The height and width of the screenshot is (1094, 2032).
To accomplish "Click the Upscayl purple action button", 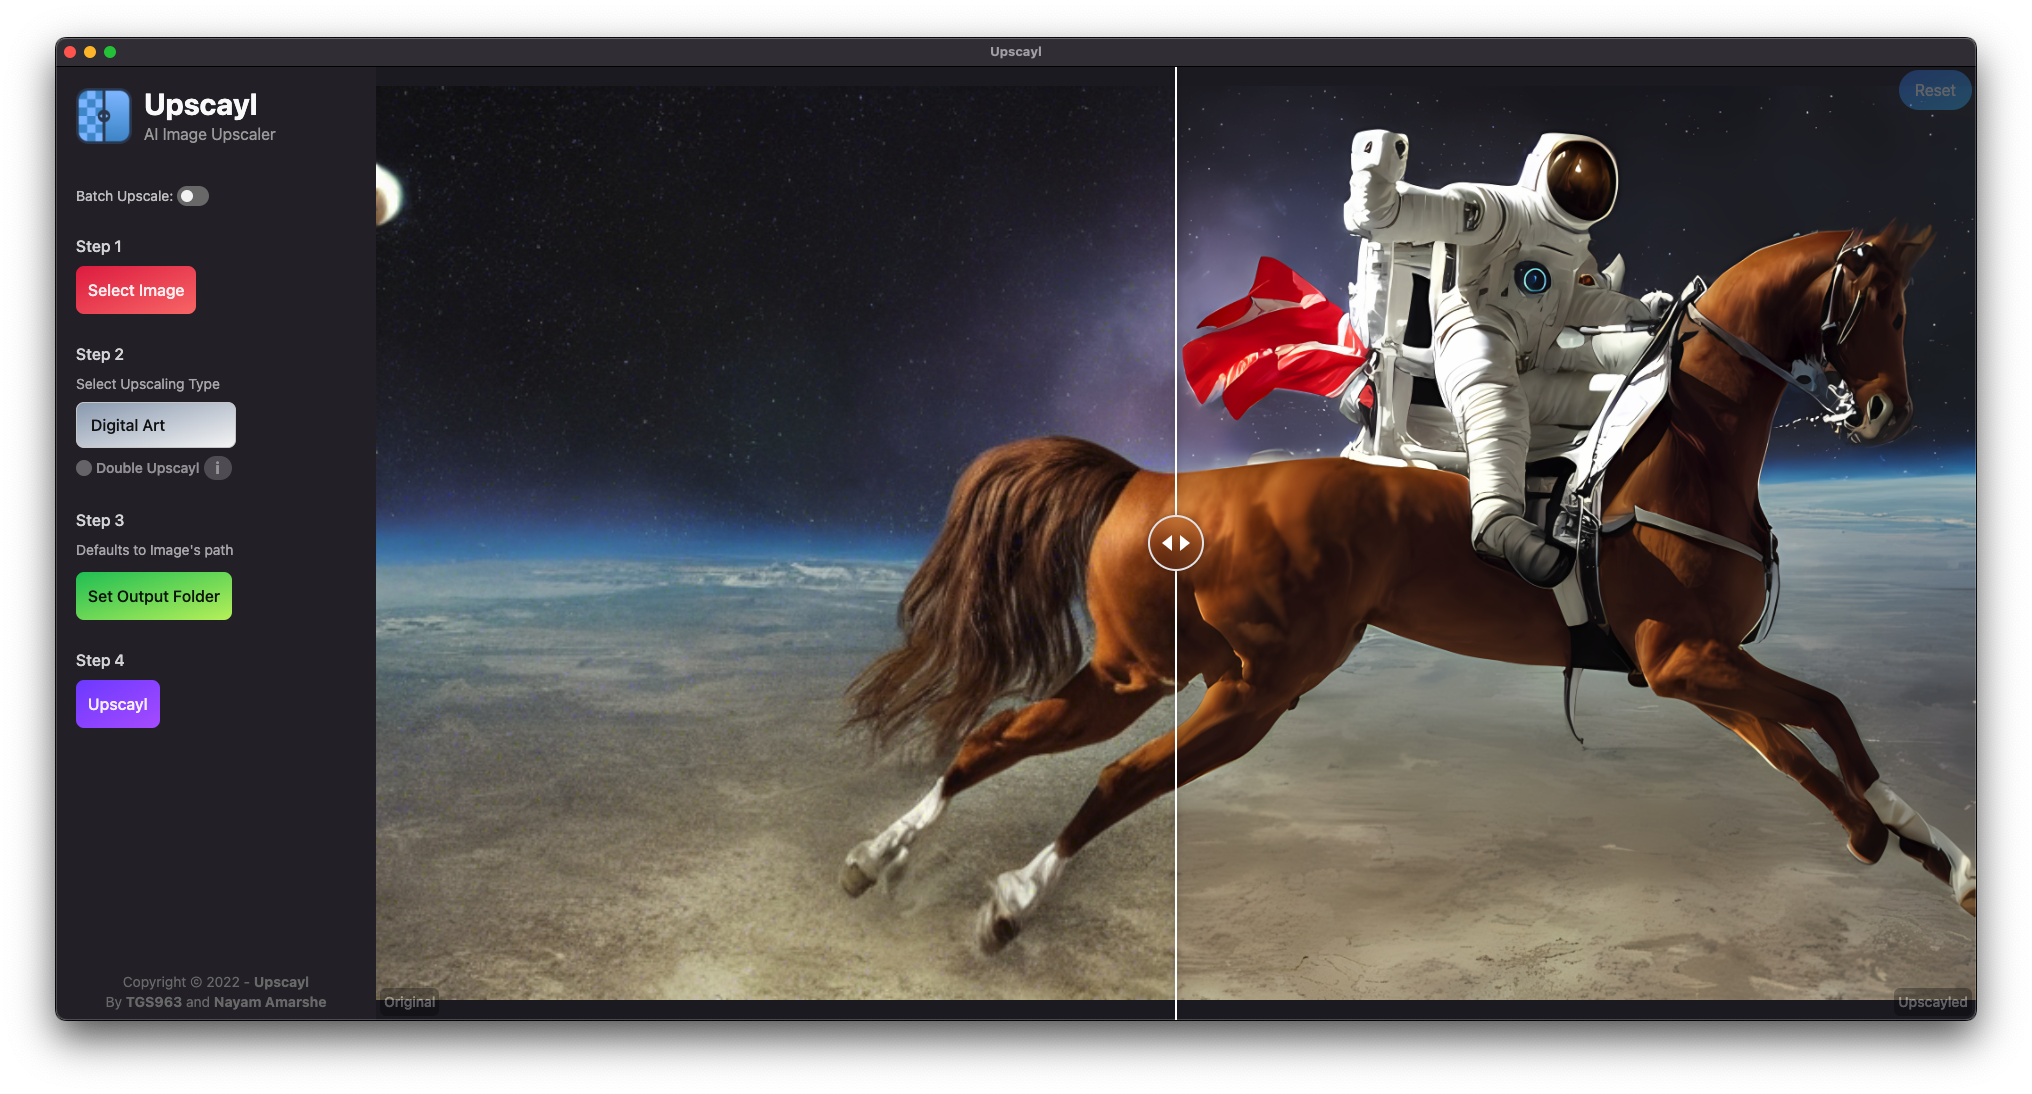I will pos(116,702).
